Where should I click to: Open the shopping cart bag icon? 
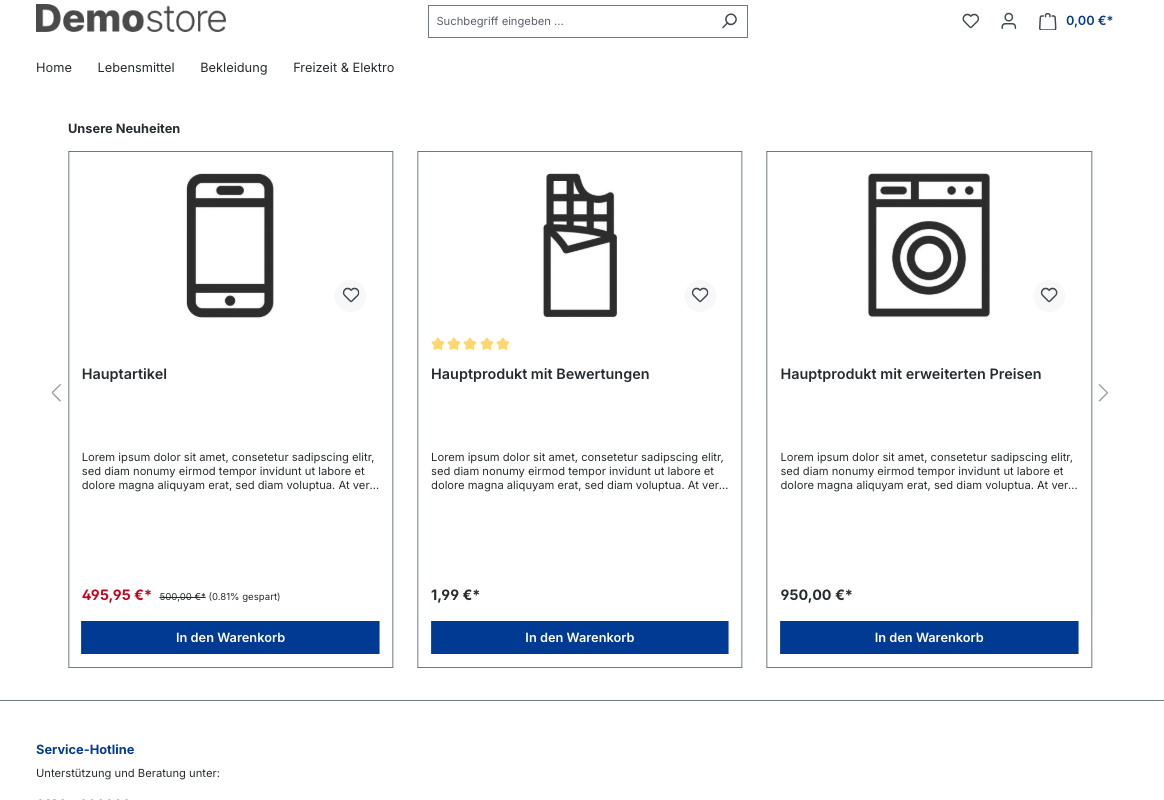(x=1047, y=21)
